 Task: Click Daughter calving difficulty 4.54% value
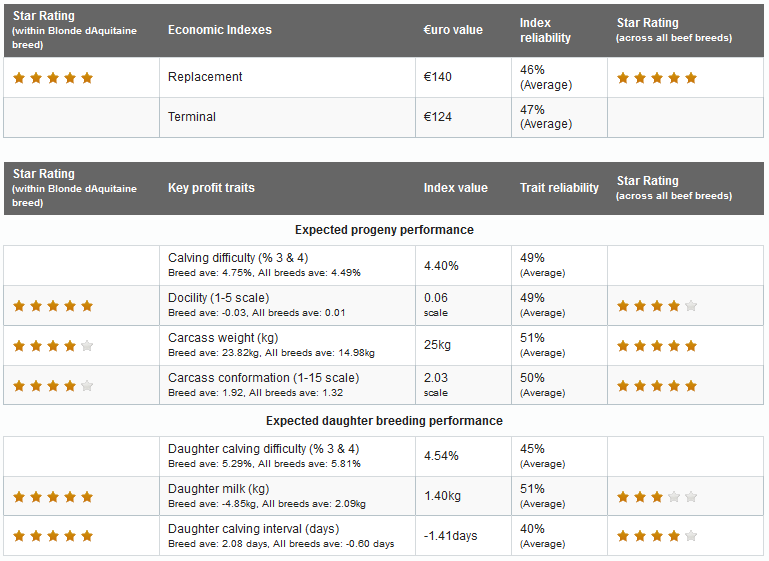[441, 456]
